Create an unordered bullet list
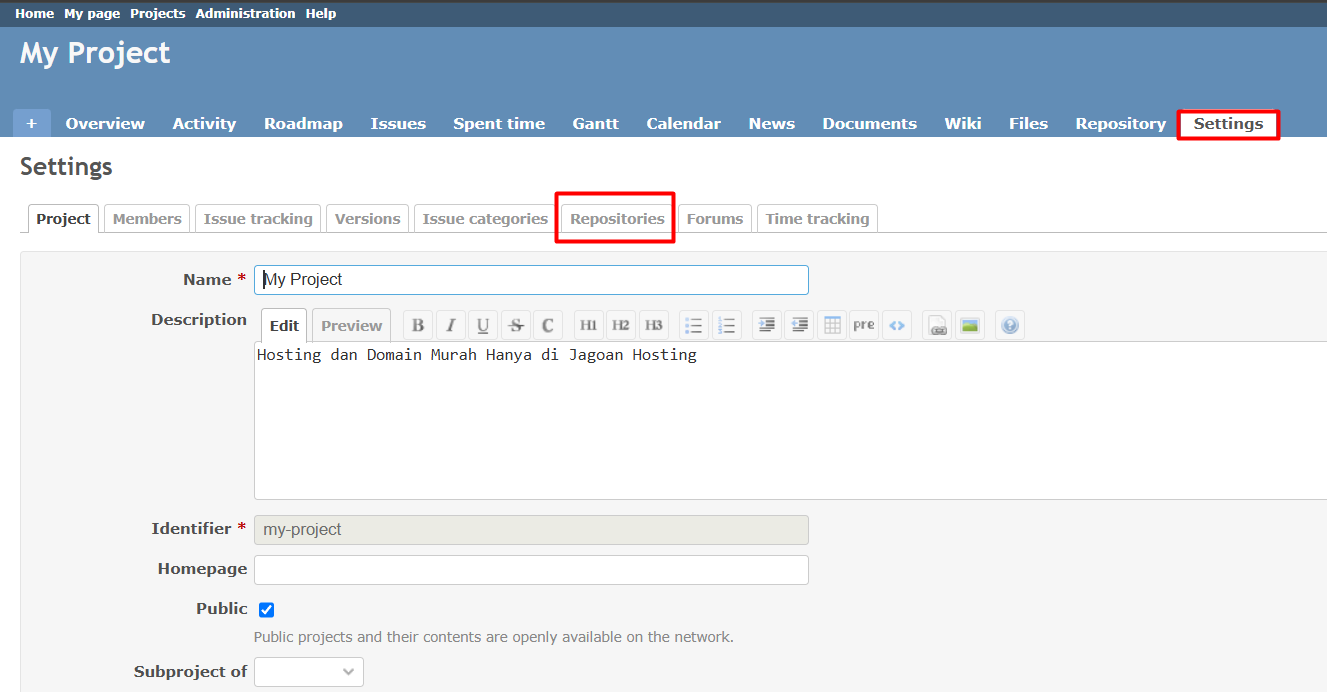The image size is (1327, 692). click(693, 324)
